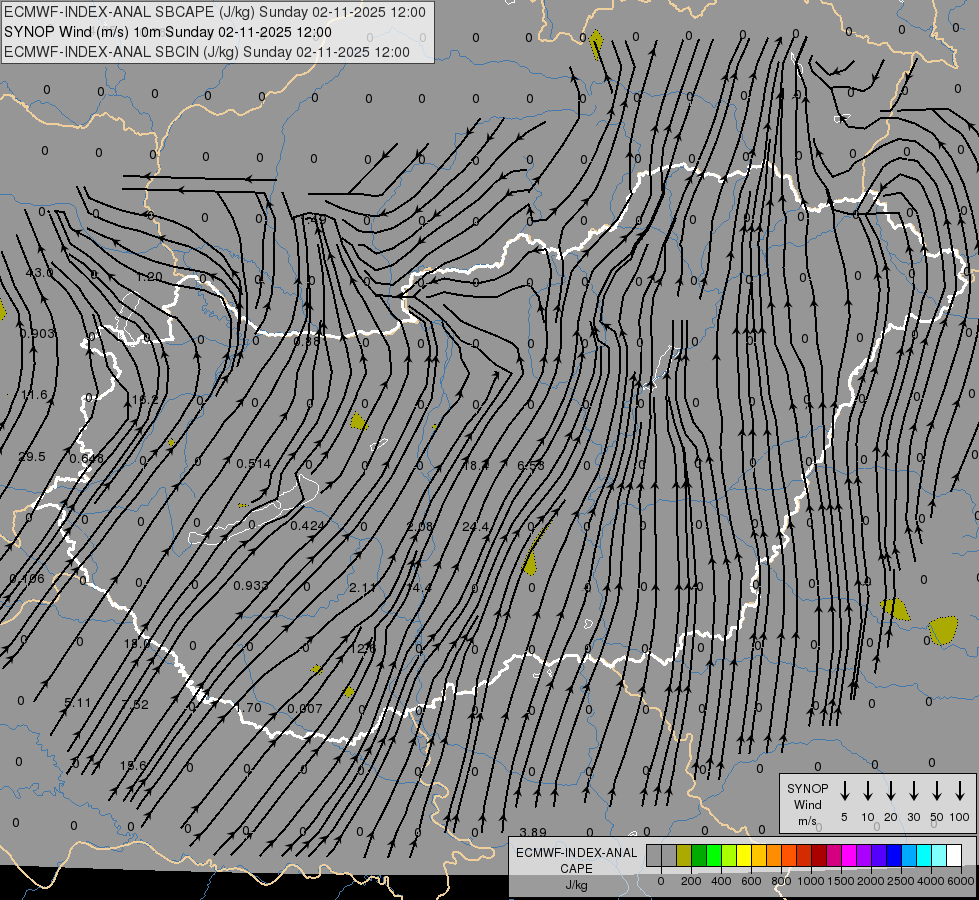Pick the dark red CAPE legend swatch
This screenshot has width=979, height=900.
(819, 855)
